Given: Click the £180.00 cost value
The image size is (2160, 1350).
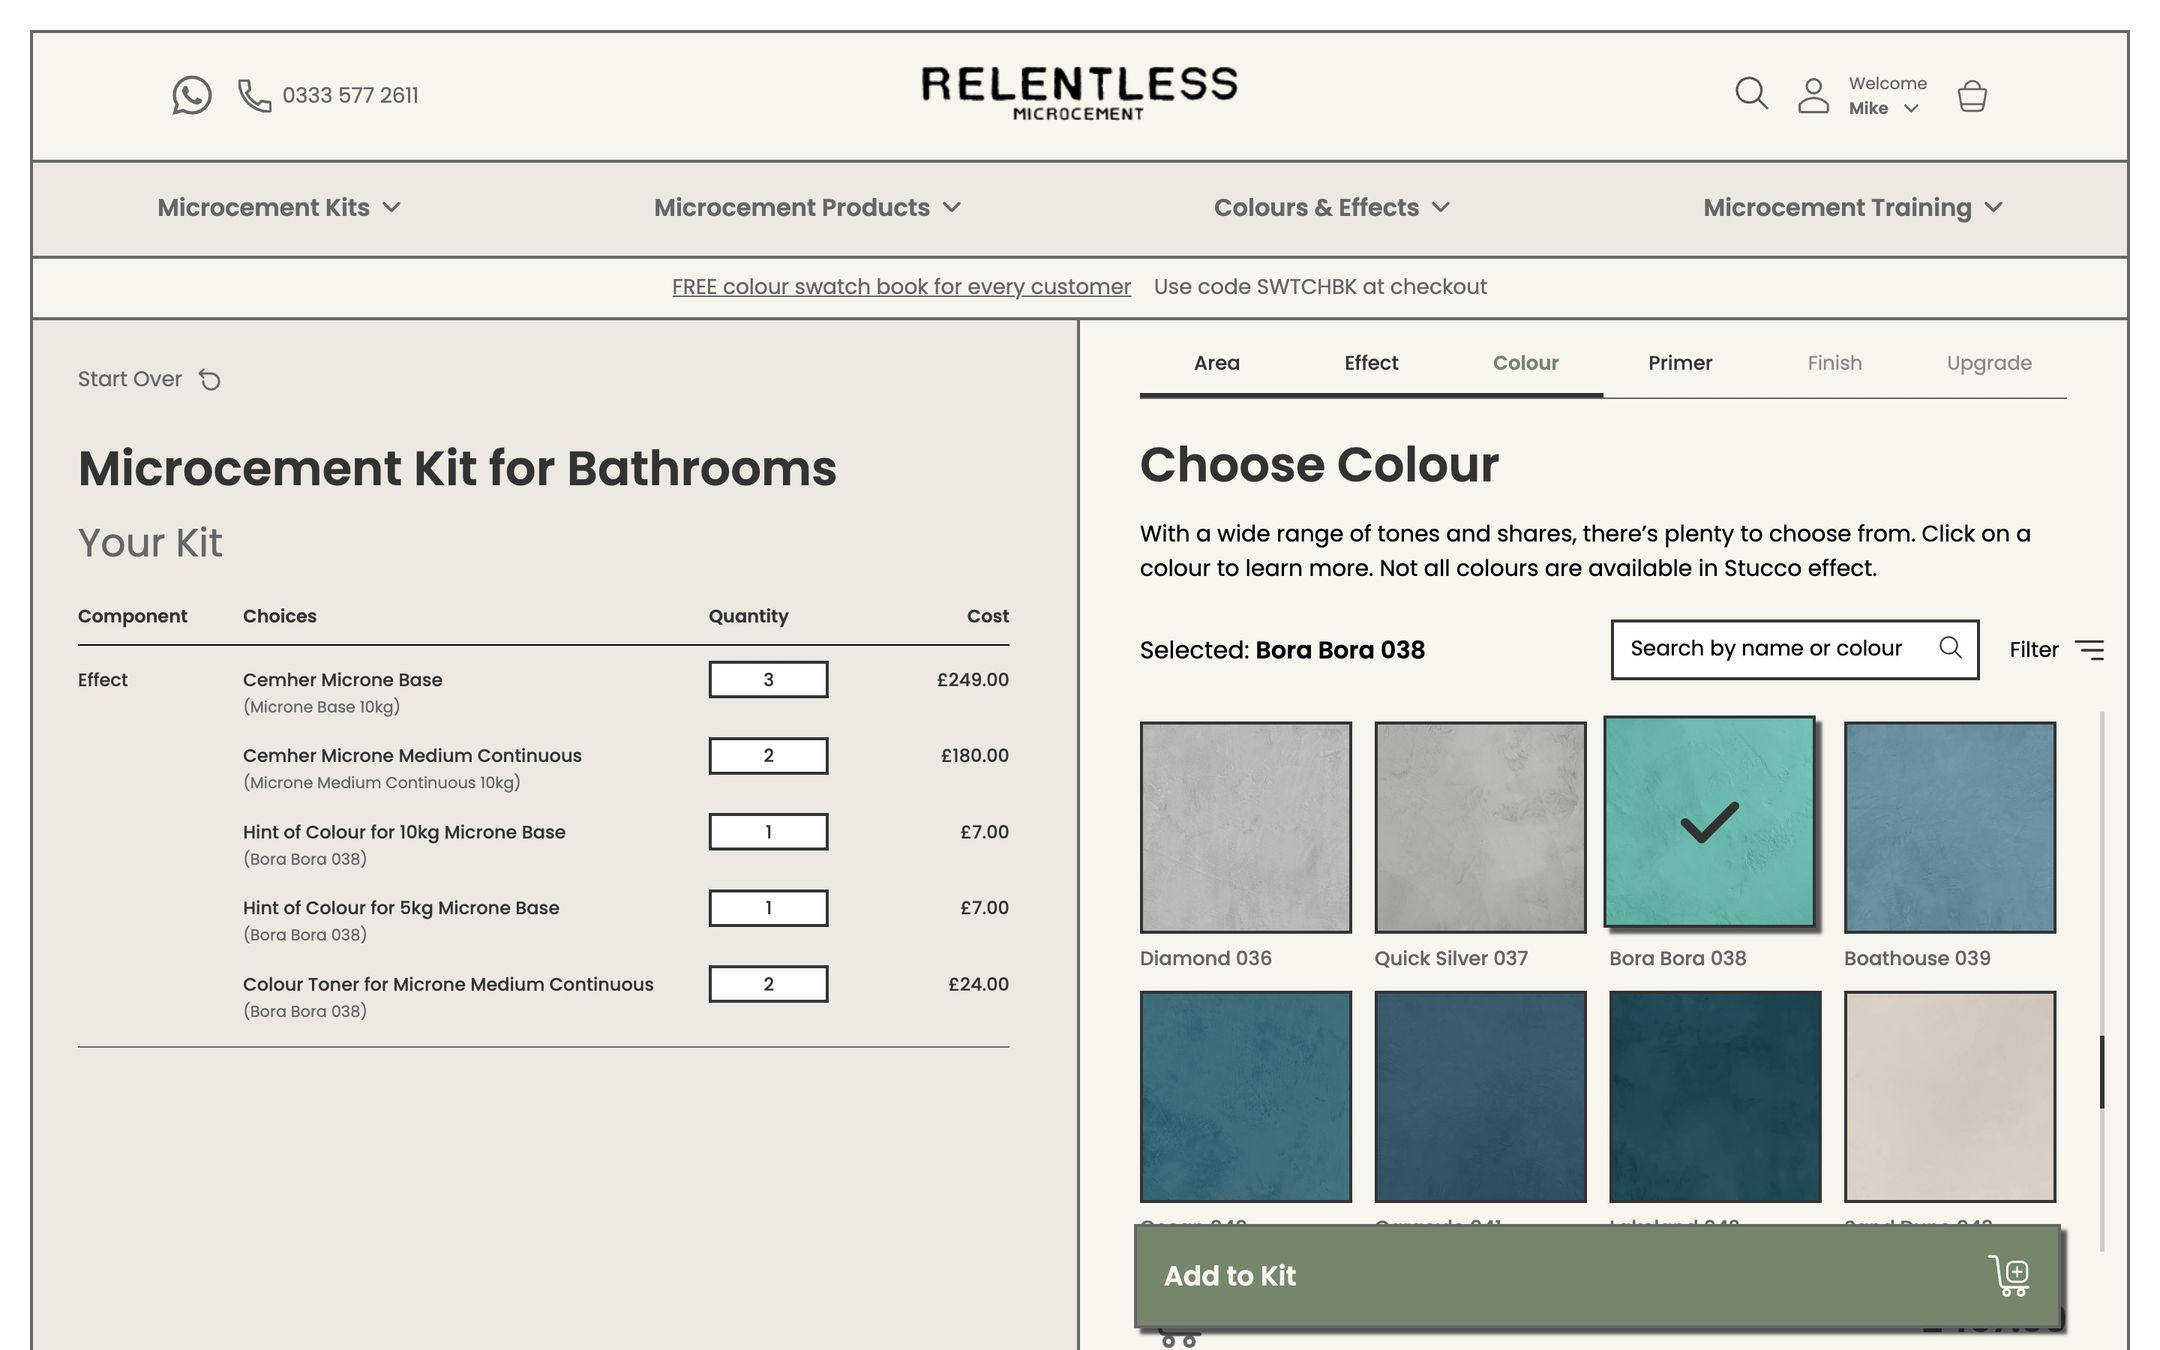Looking at the screenshot, I should 975,756.
